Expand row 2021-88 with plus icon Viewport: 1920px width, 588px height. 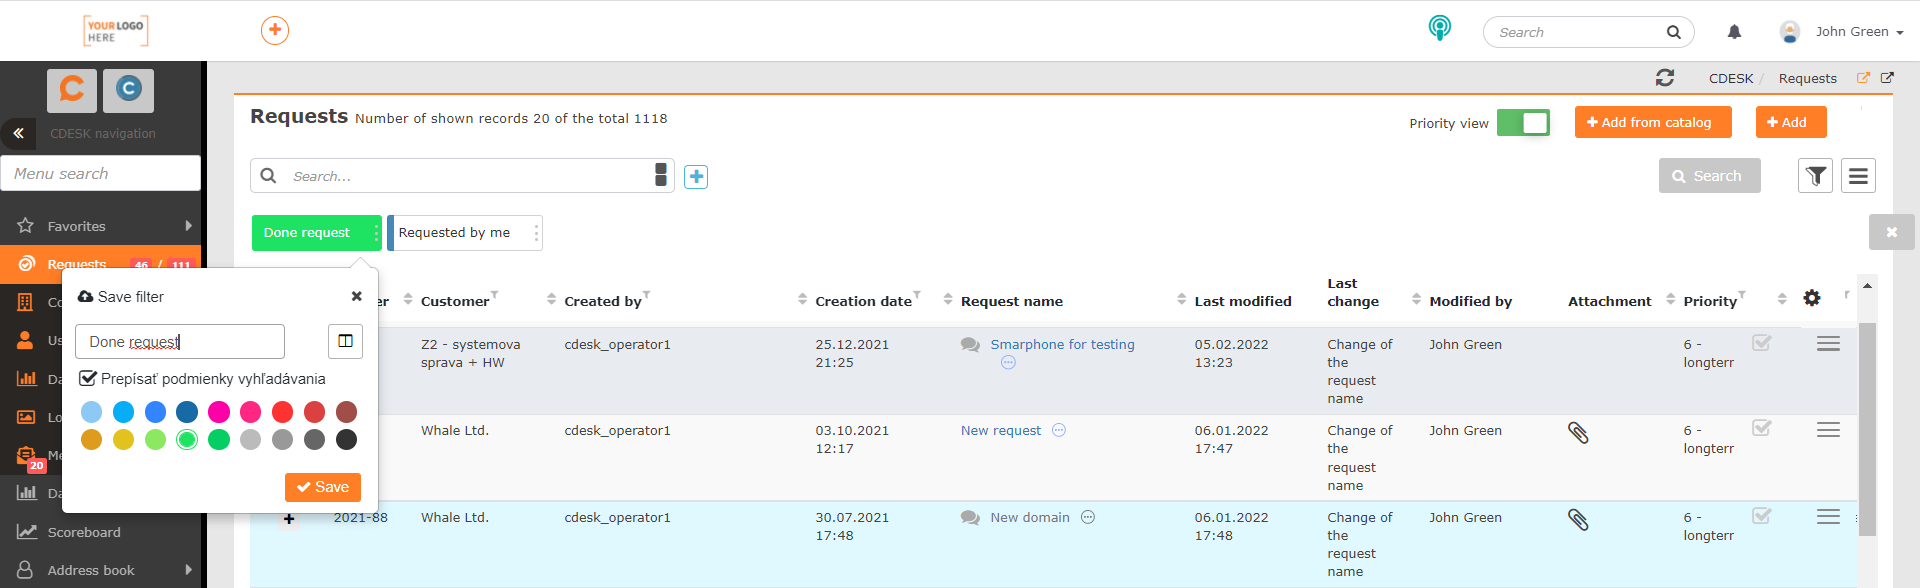click(289, 518)
